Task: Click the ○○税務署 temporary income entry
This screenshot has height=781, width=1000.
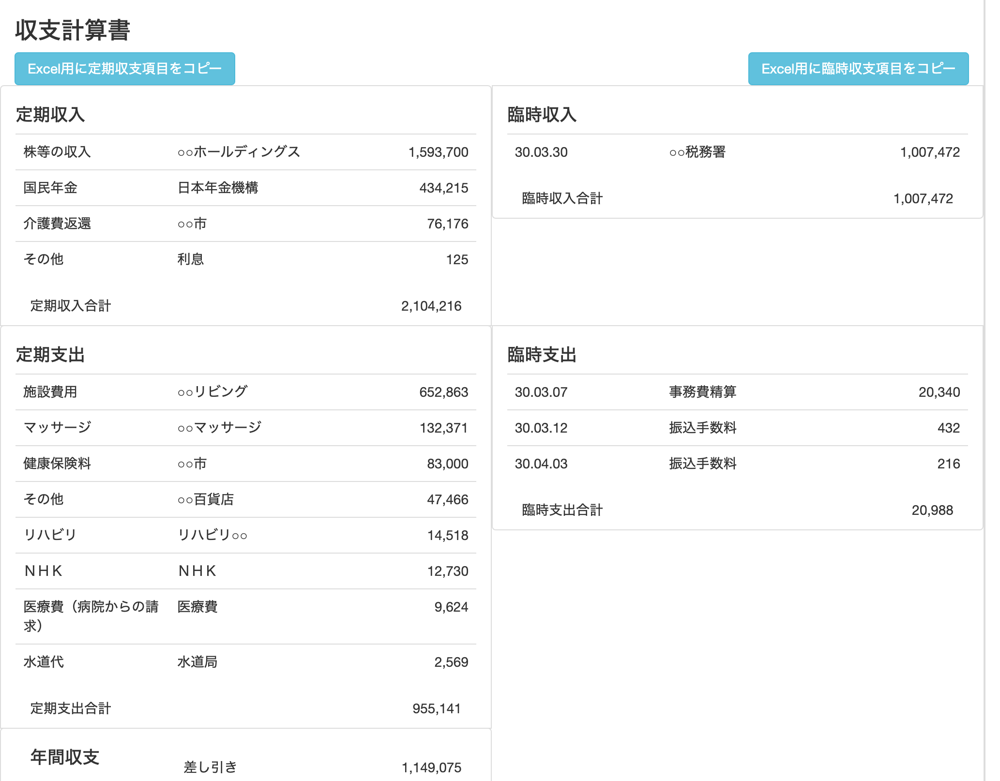Action: (x=697, y=152)
